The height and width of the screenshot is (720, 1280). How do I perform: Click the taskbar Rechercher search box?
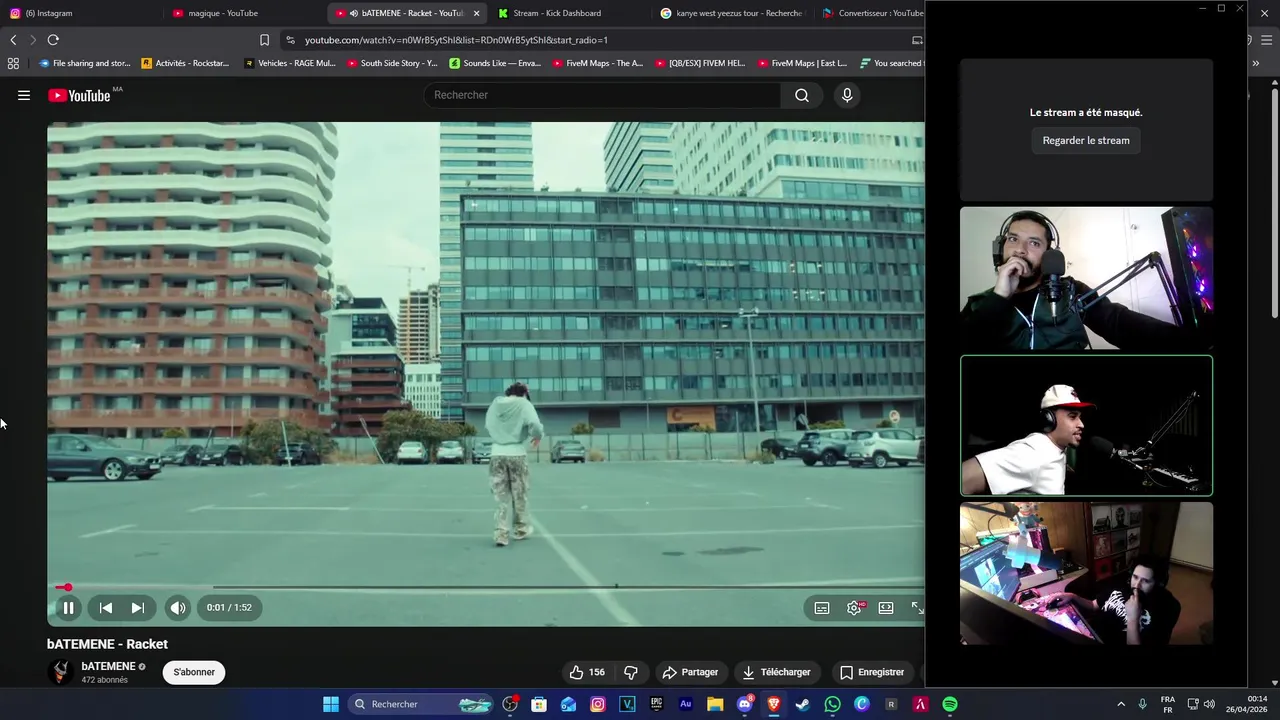(423, 704)
